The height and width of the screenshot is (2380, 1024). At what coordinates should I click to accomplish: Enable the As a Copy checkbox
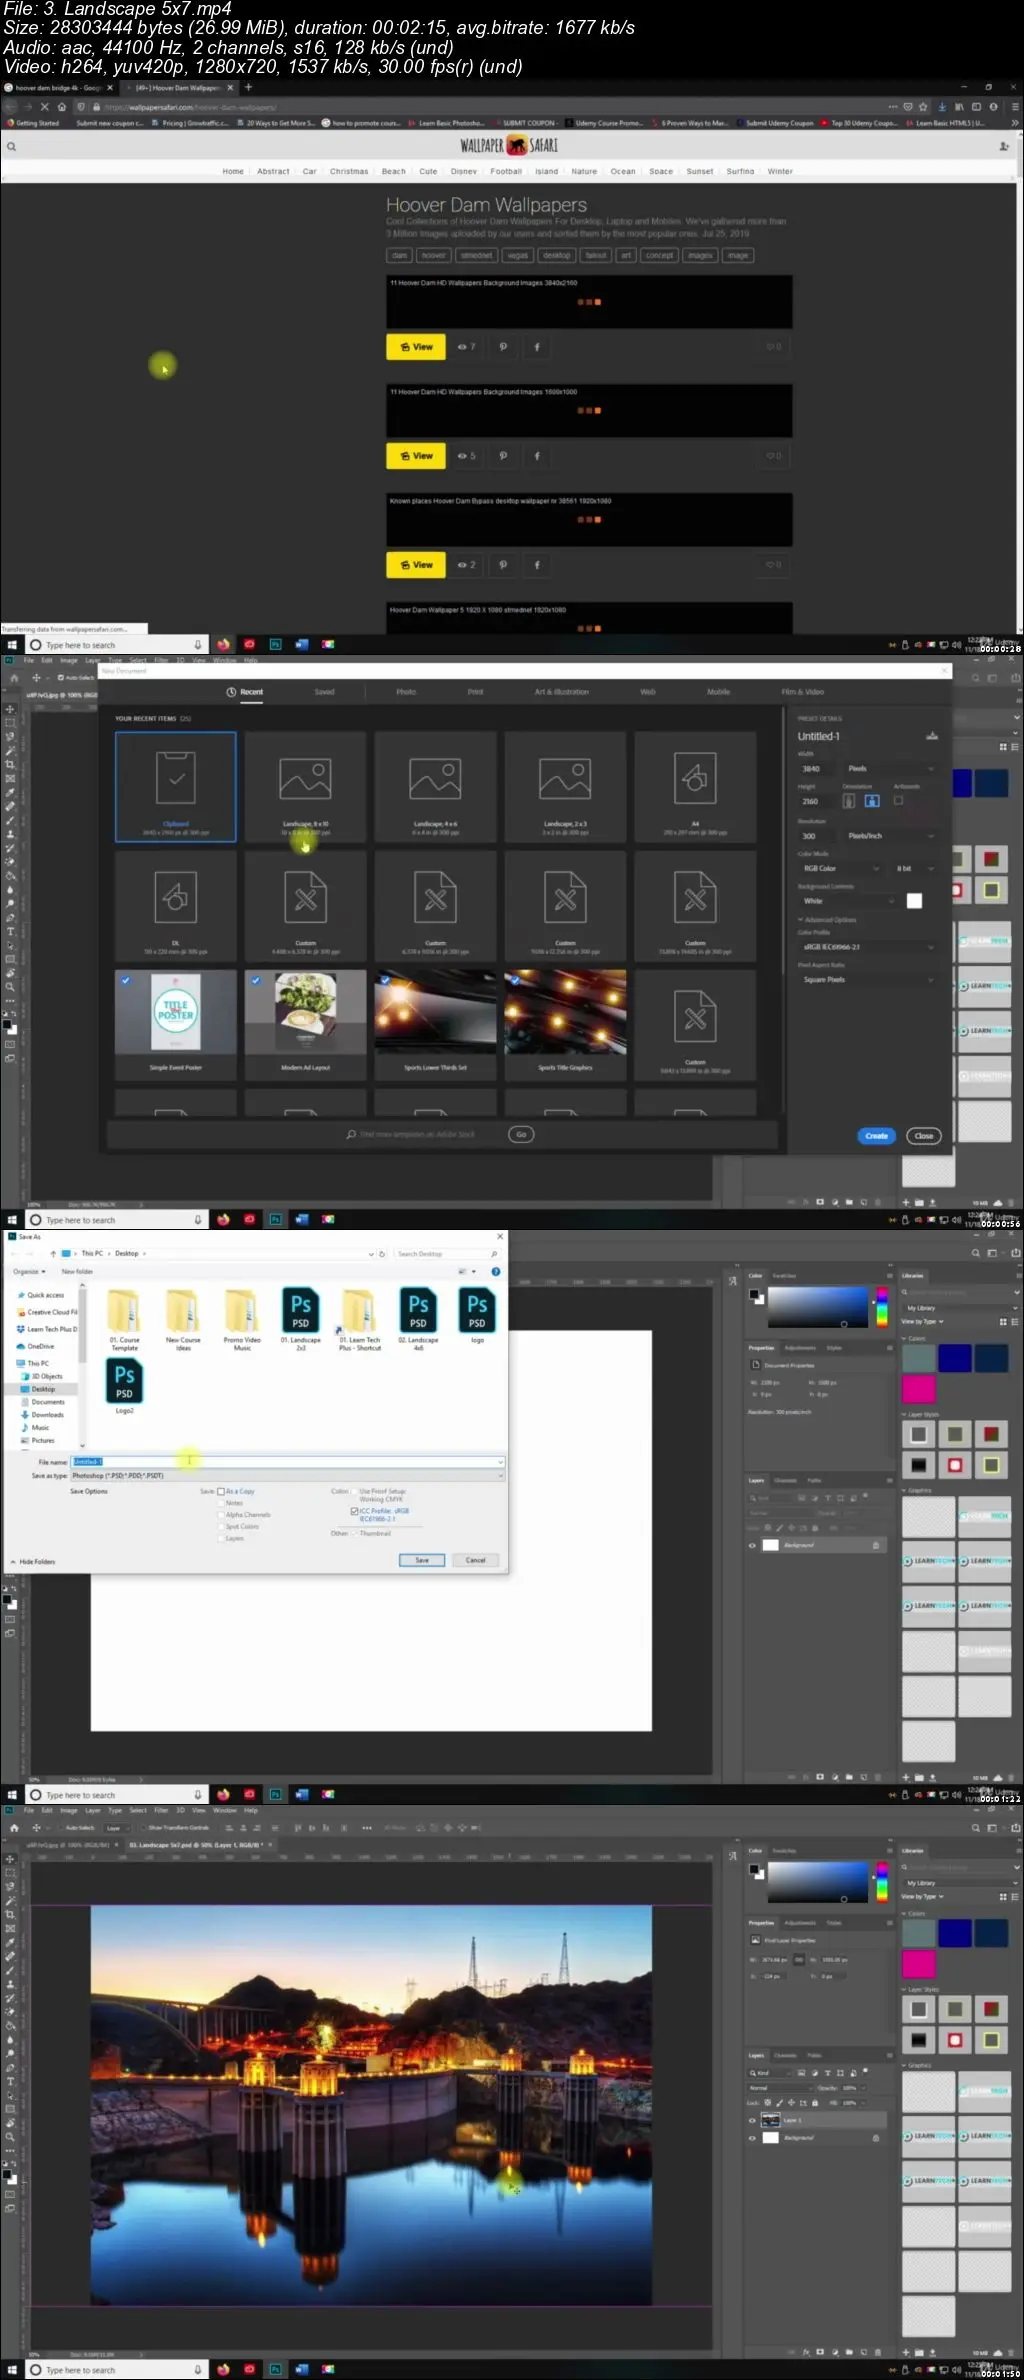point(221,1491)
